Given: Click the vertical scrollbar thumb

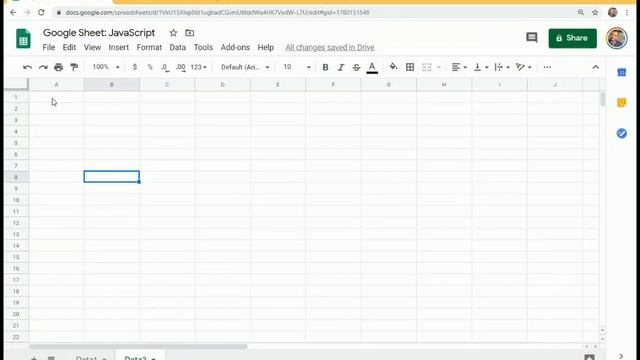Looking at the screenshot, I should [x=602, y=99].
